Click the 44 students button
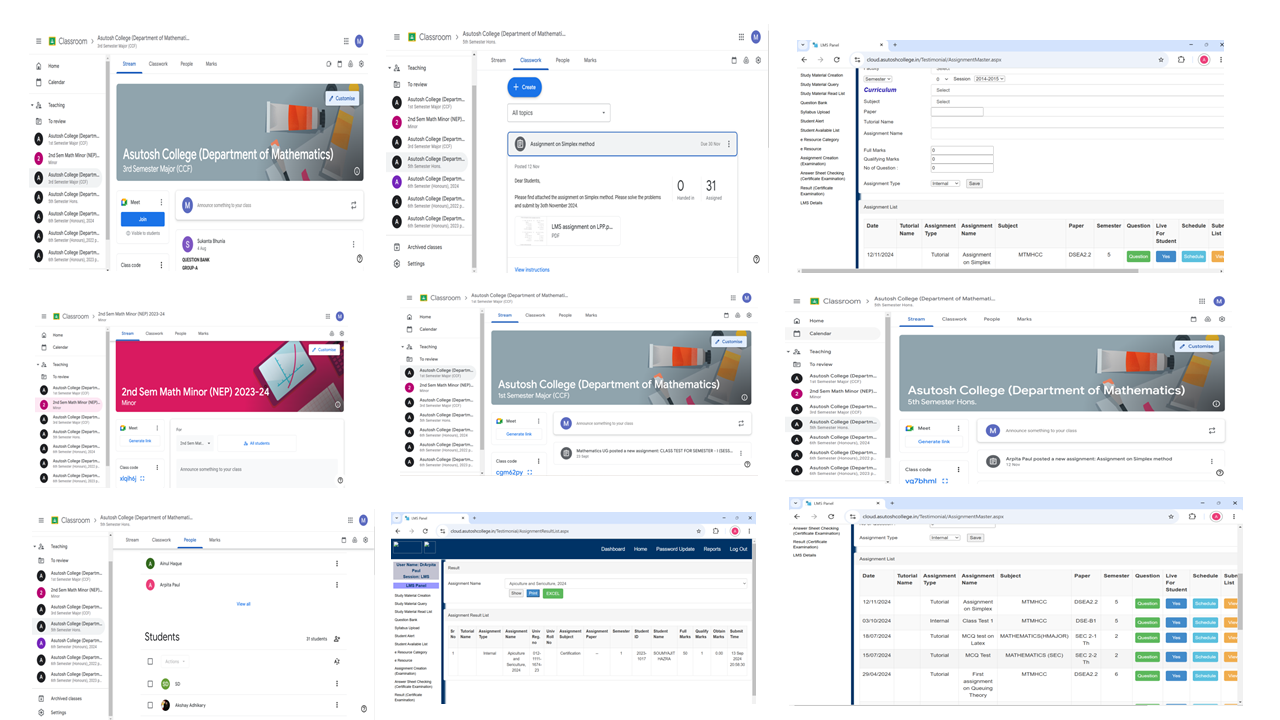The width and height of the screenshot is (1280, 720). tap(257, 443)
